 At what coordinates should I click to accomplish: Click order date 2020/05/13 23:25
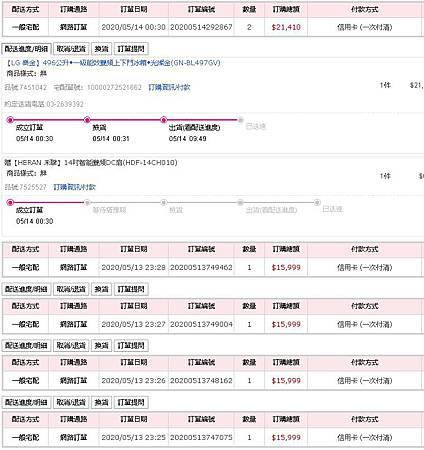click(x=133, y=437)
